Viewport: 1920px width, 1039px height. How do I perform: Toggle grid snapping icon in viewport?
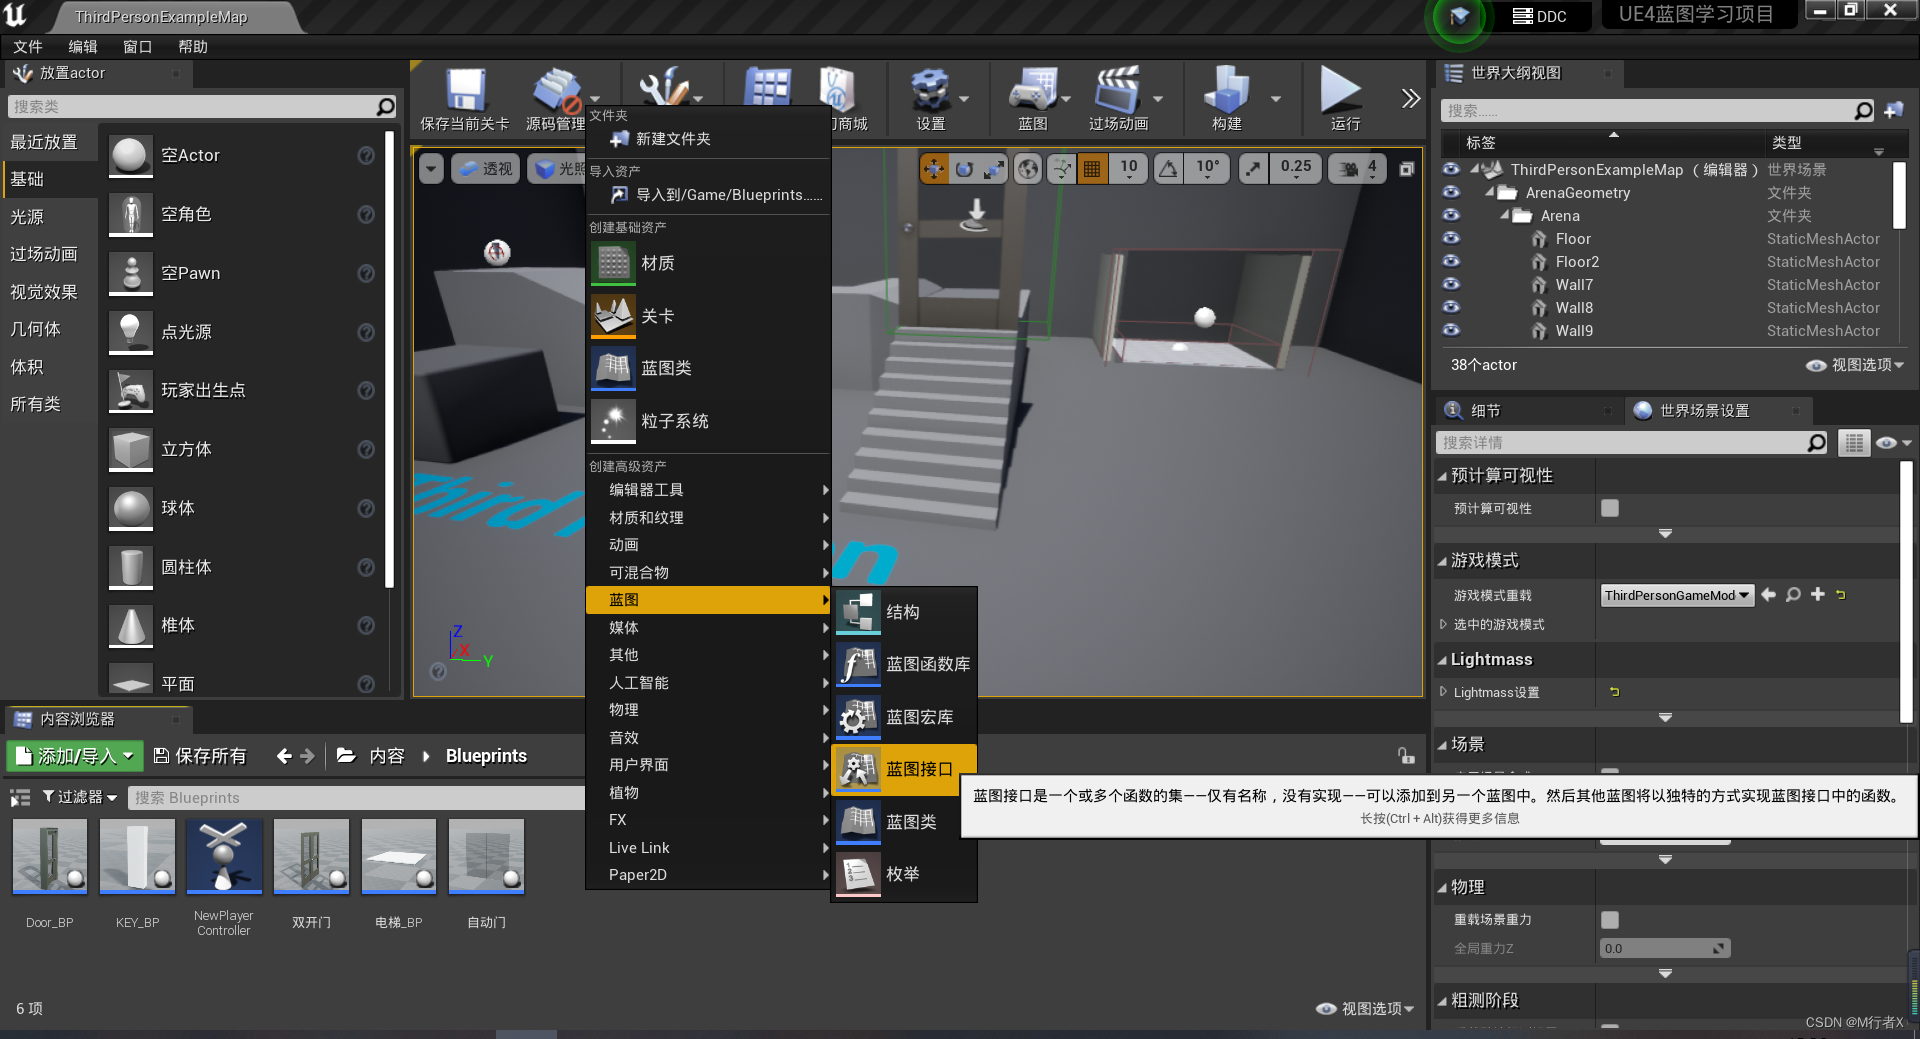click(1092, 169)
